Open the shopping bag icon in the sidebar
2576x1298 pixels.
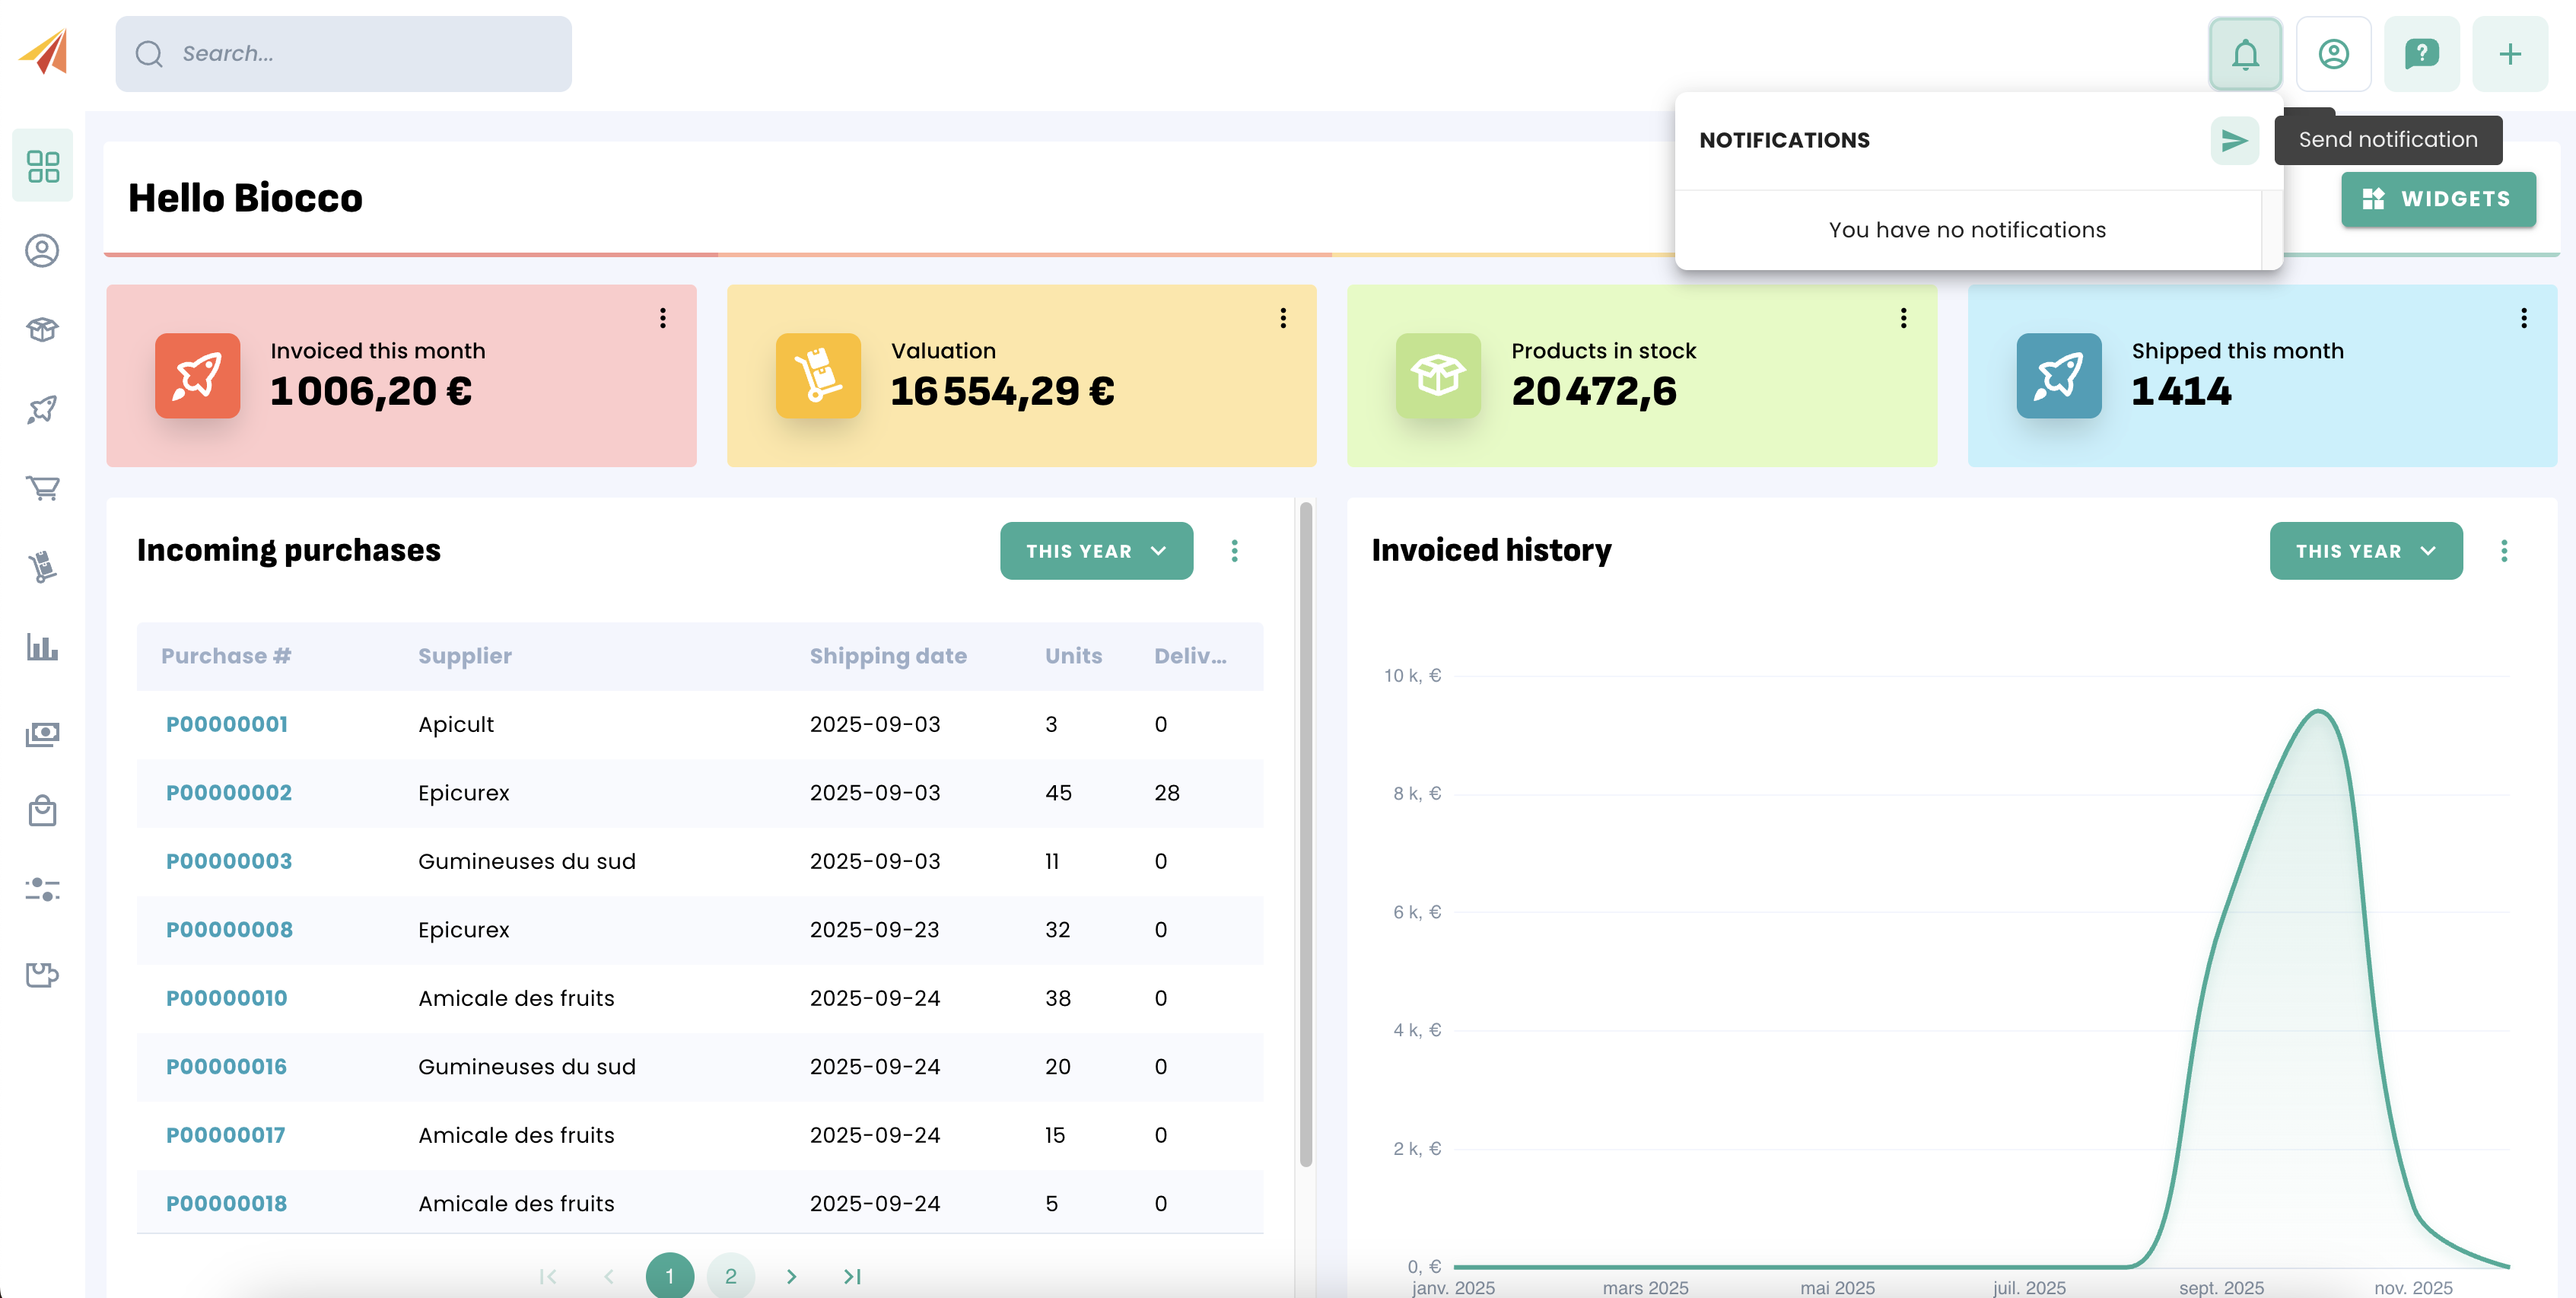click(x=43, y=810)
